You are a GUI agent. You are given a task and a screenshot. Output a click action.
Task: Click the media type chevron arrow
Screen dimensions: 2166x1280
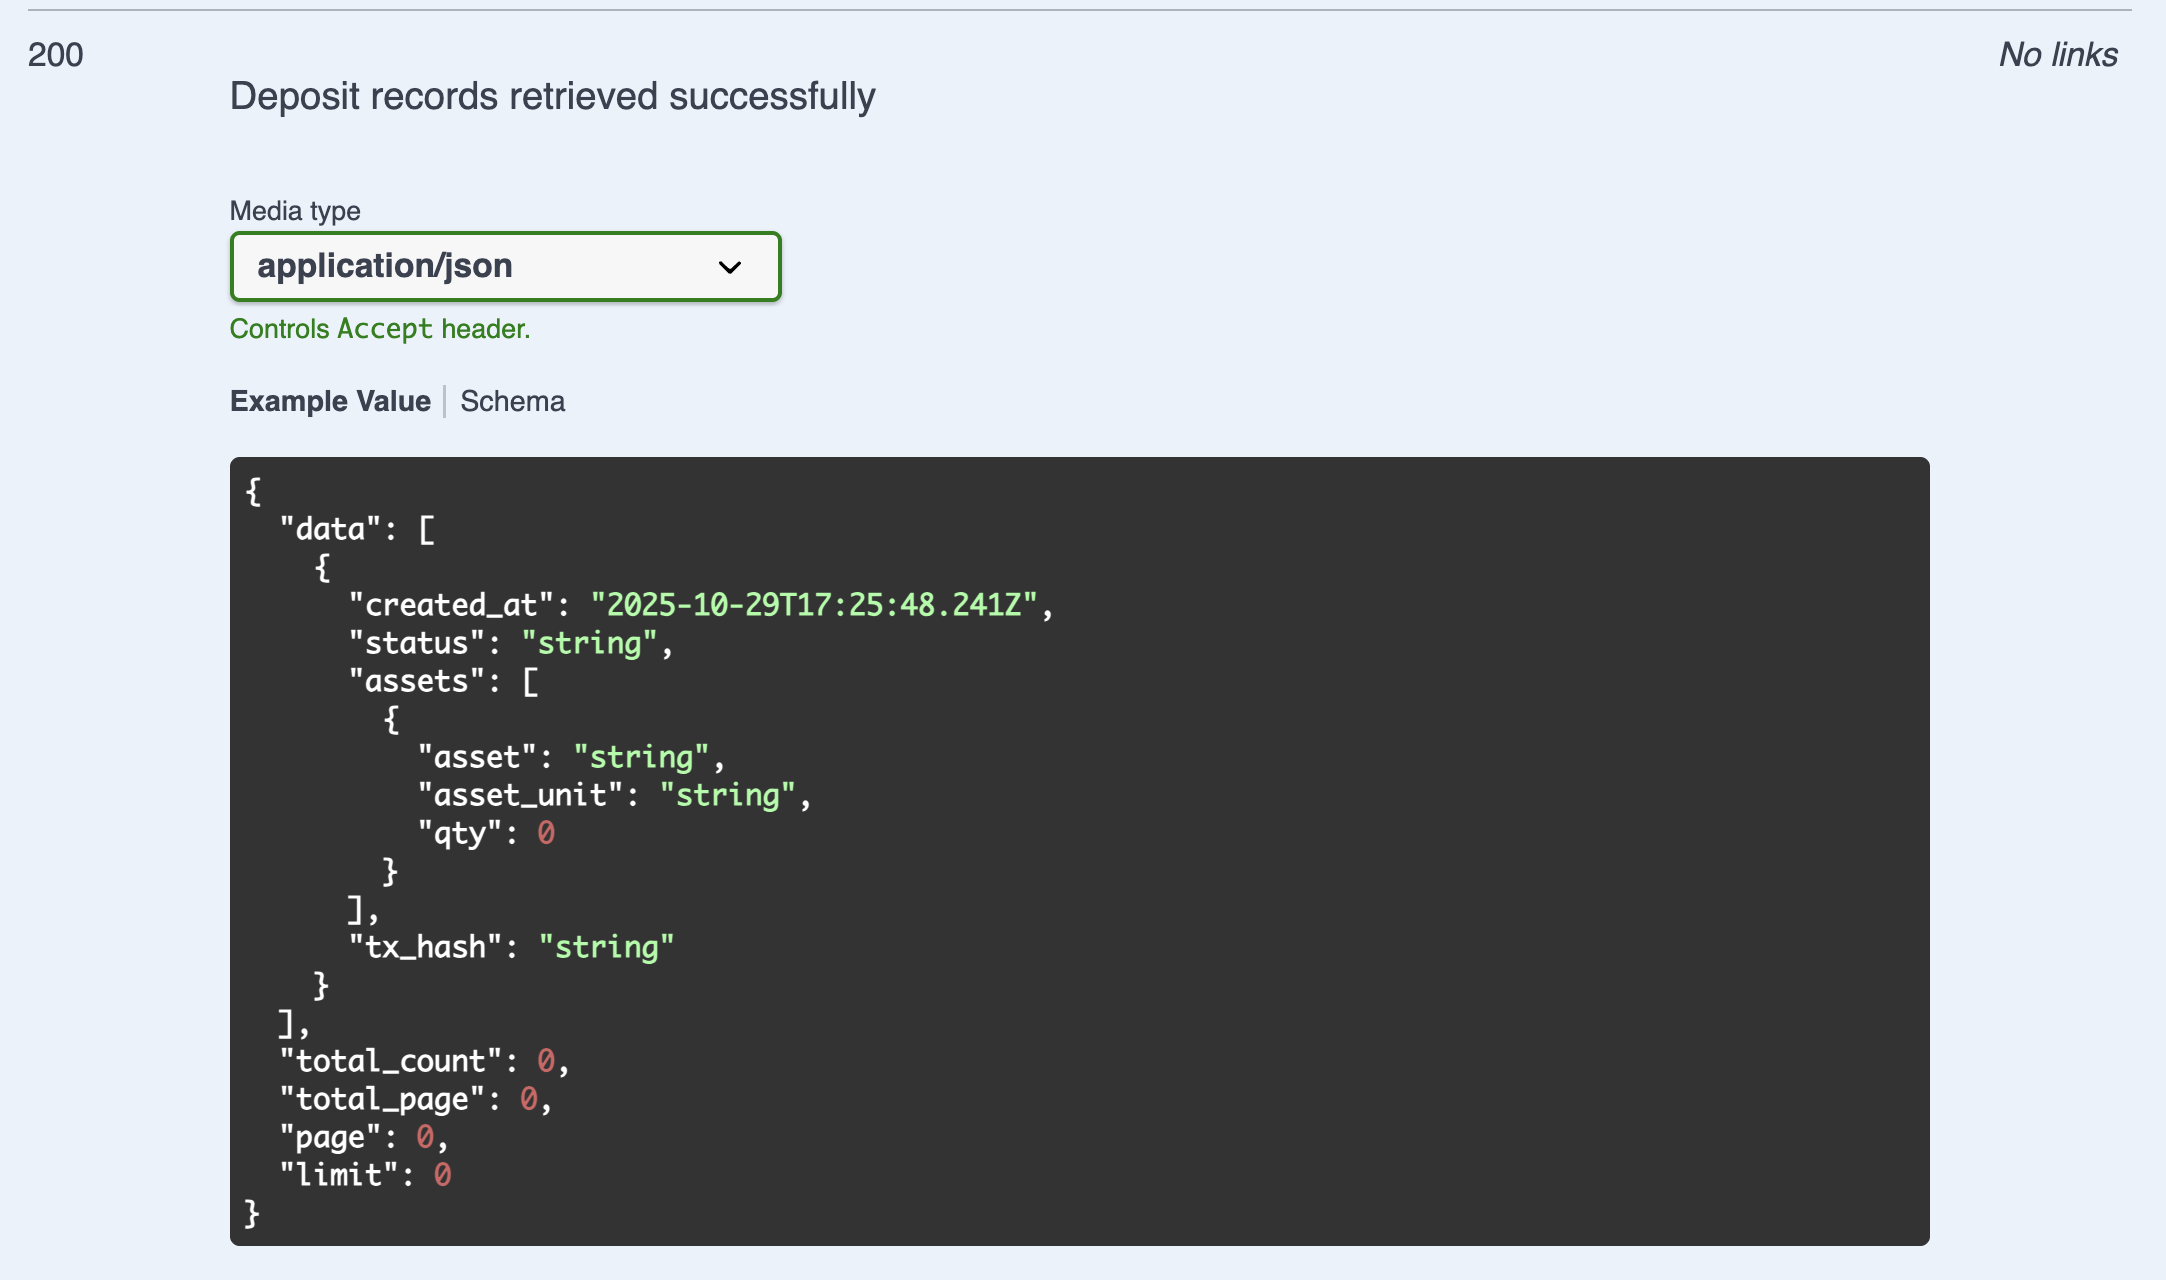pos(730,267)
